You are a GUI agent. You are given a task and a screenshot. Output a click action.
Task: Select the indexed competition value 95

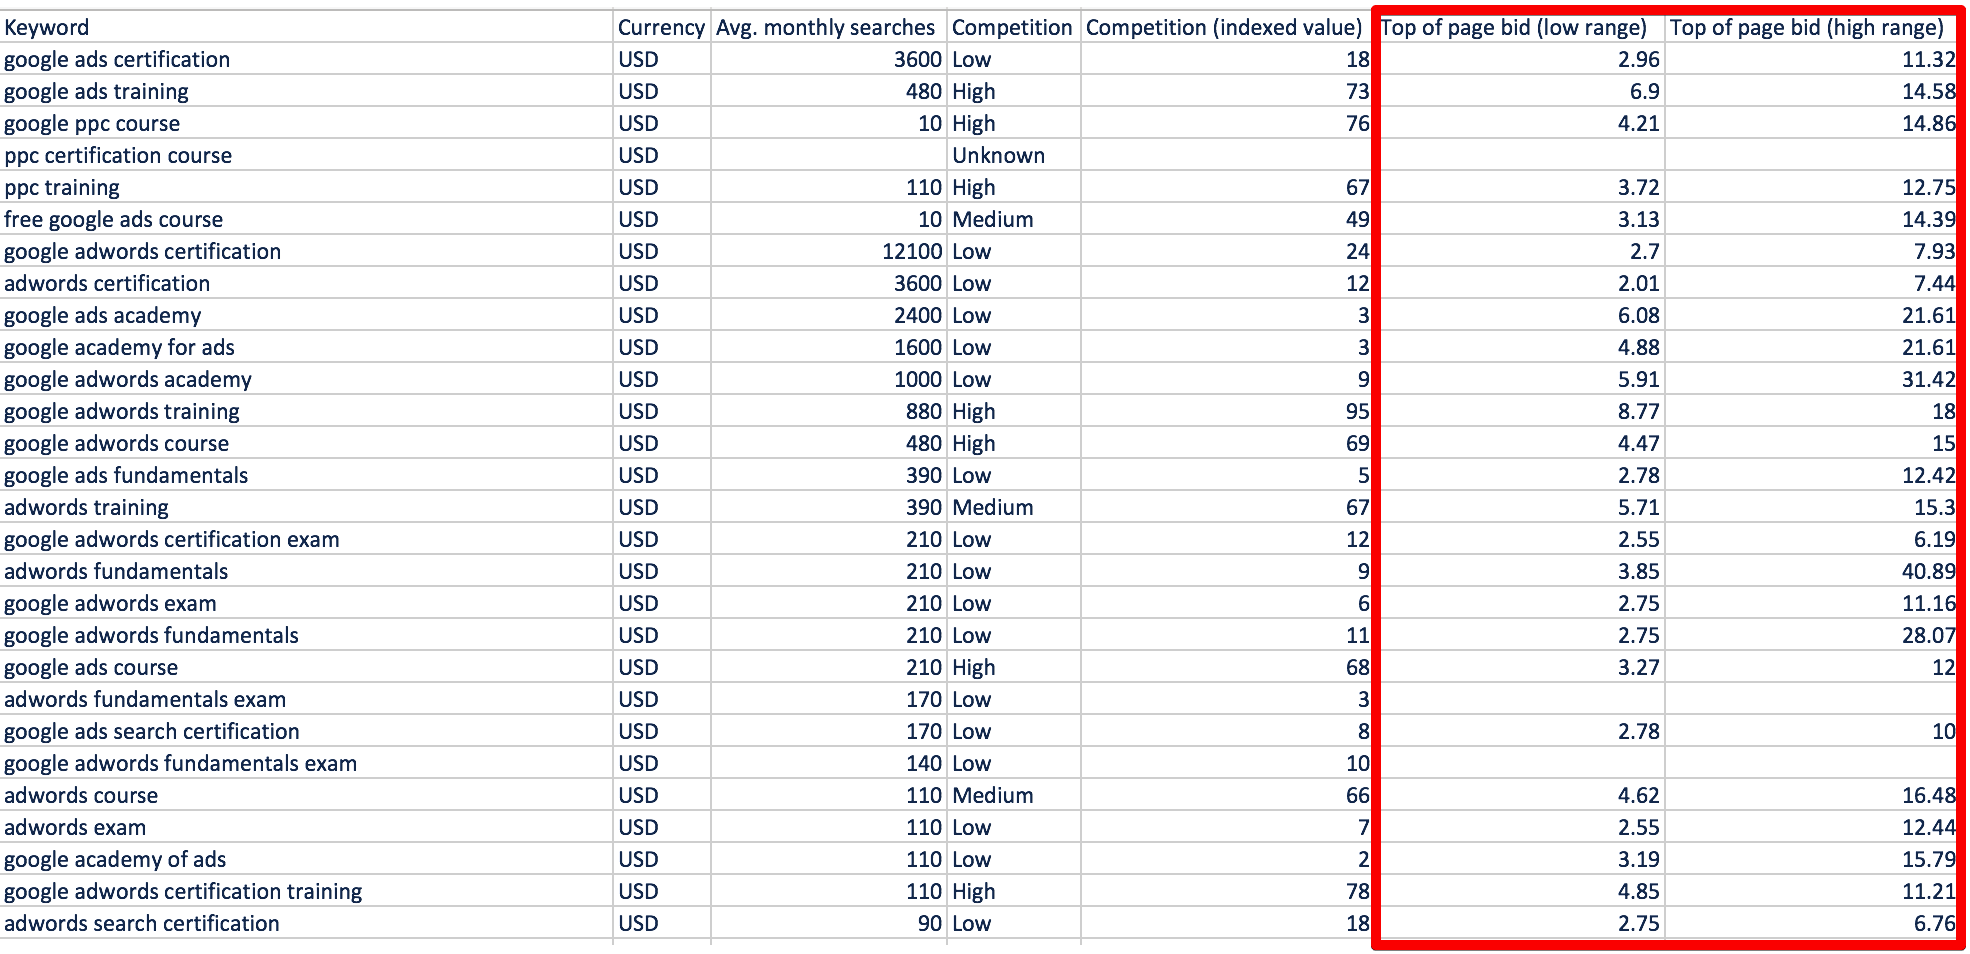pos(1227,411)
